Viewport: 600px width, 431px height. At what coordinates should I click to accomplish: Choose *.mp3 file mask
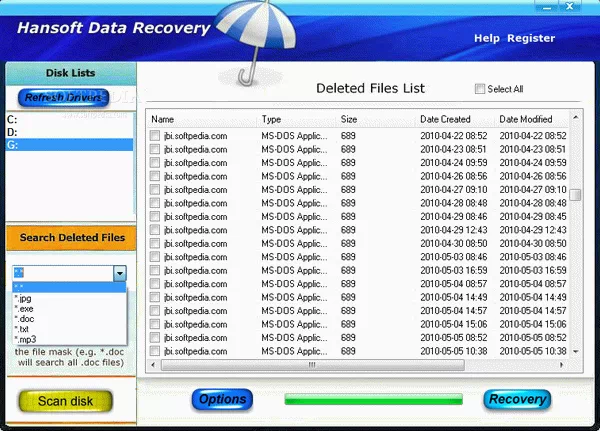click(x=69, y=340)
